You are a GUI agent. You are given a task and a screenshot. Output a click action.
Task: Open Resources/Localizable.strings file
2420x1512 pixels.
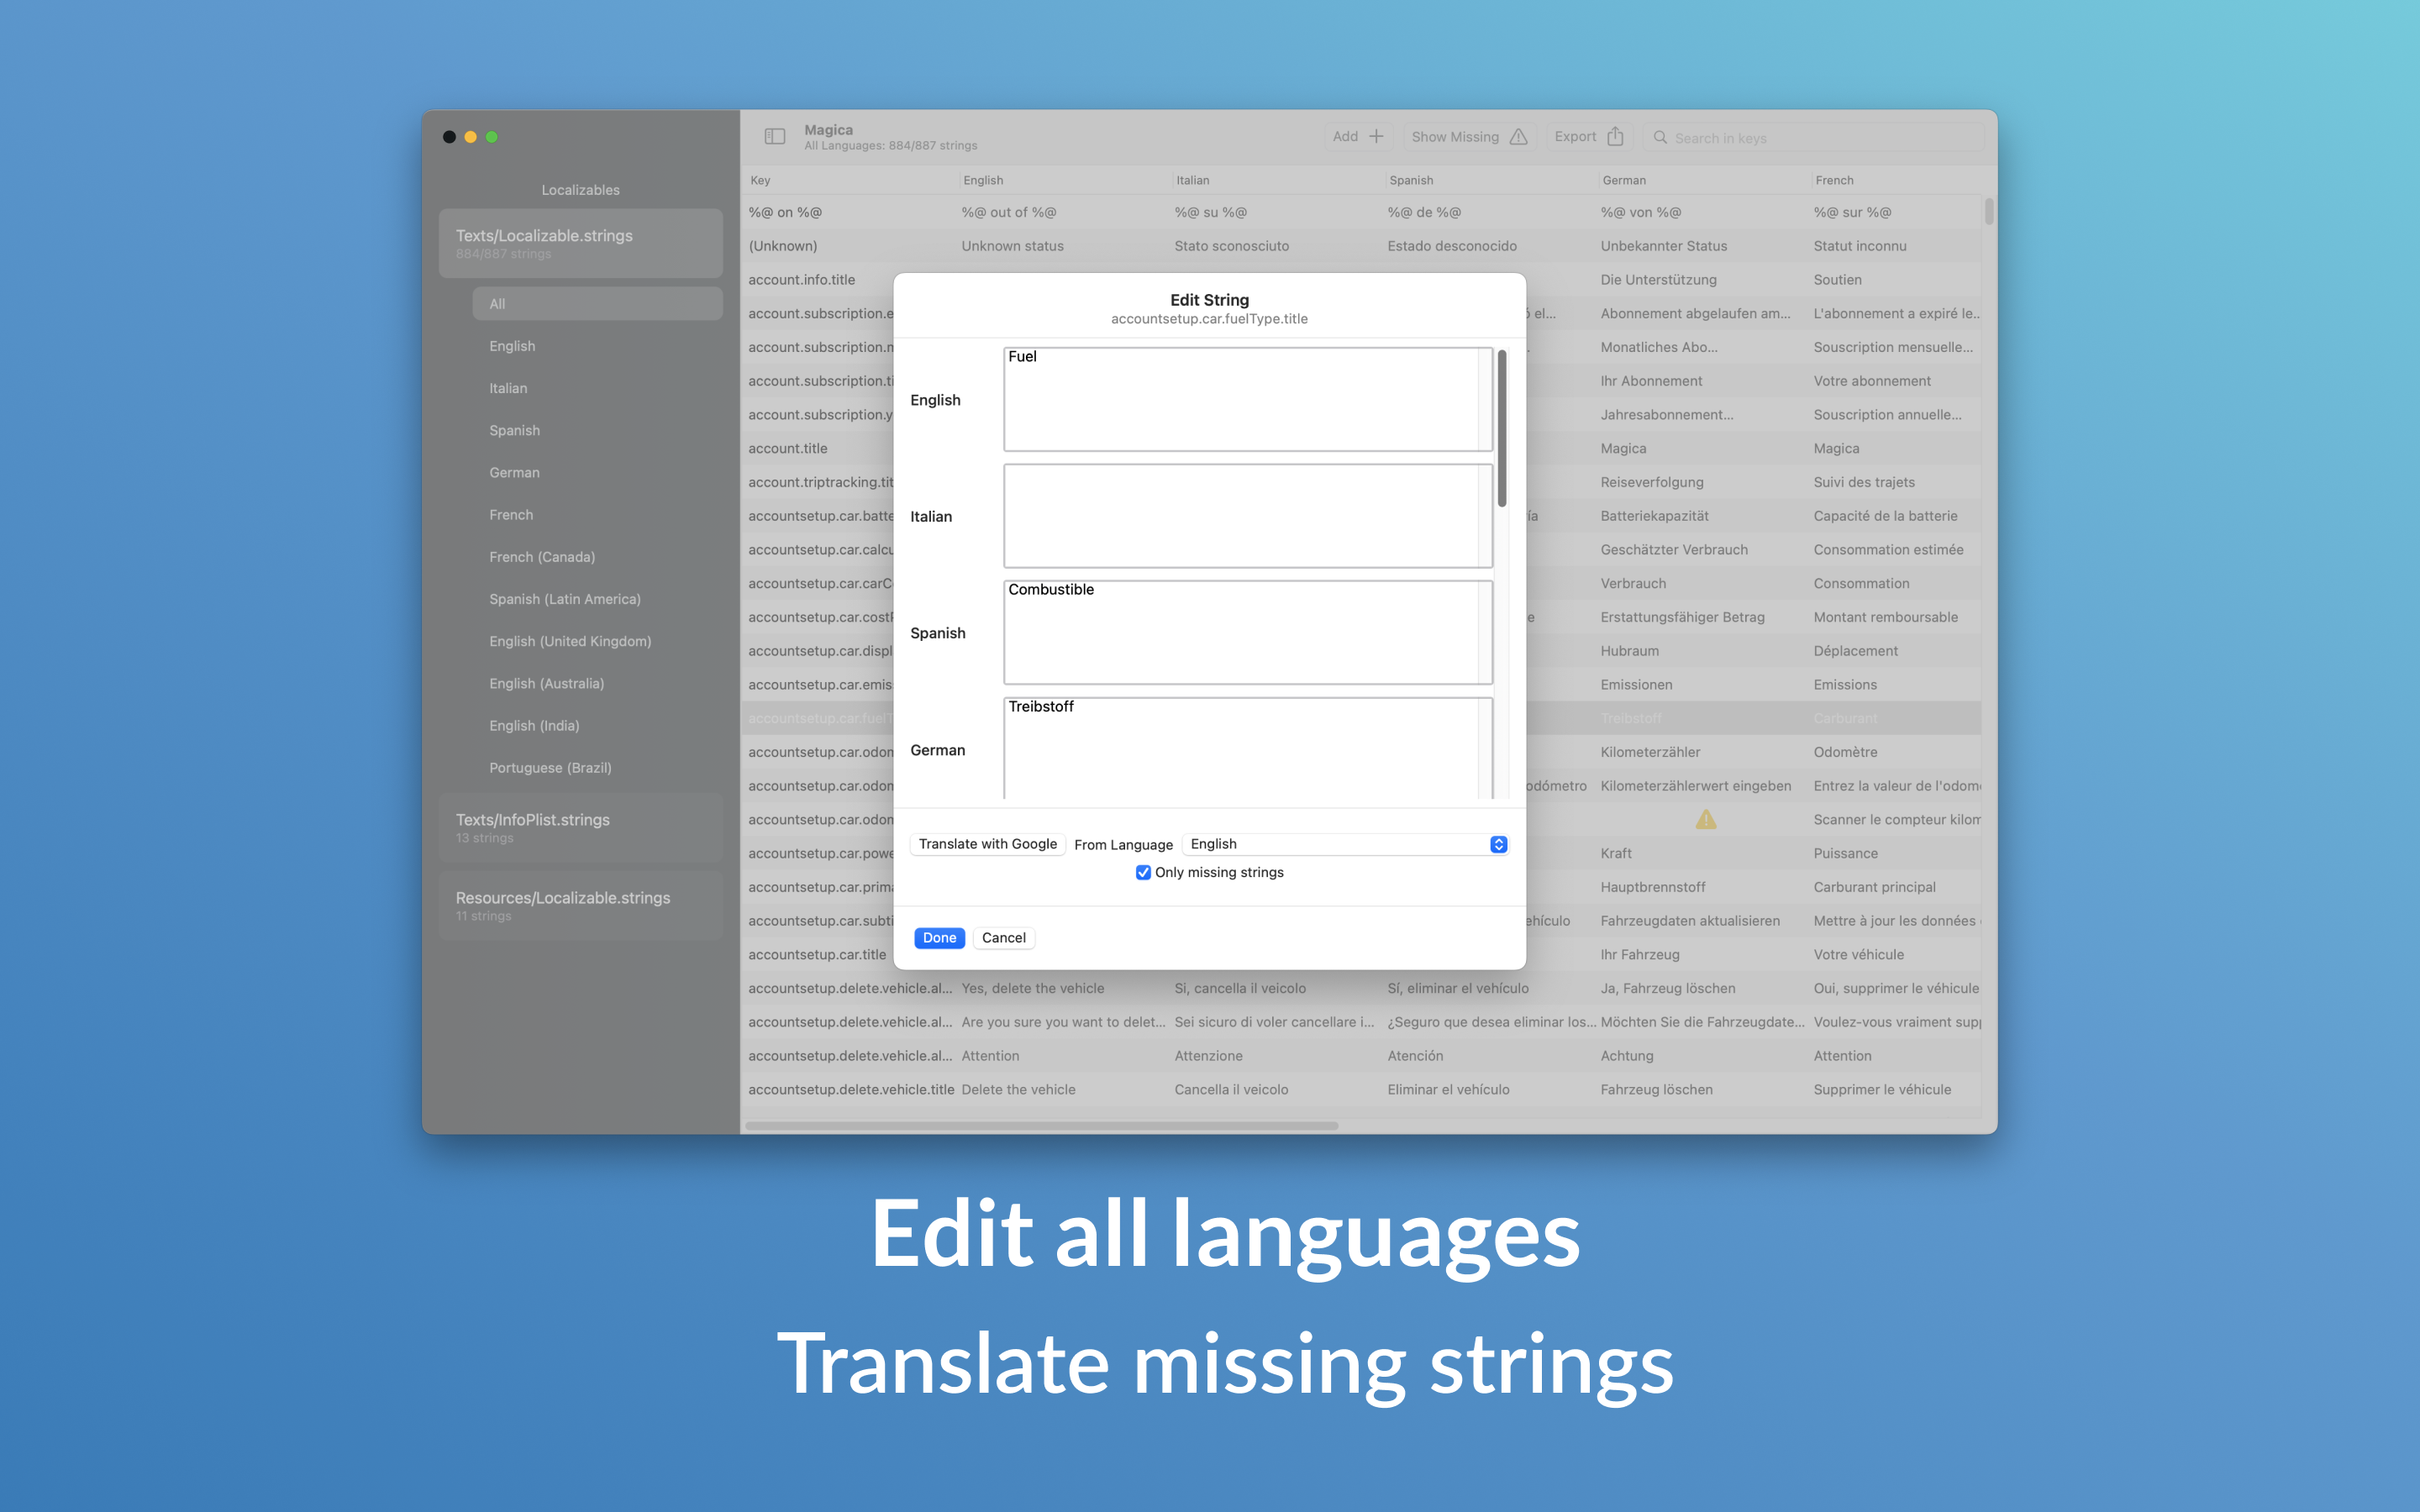[x=581, y=905]
